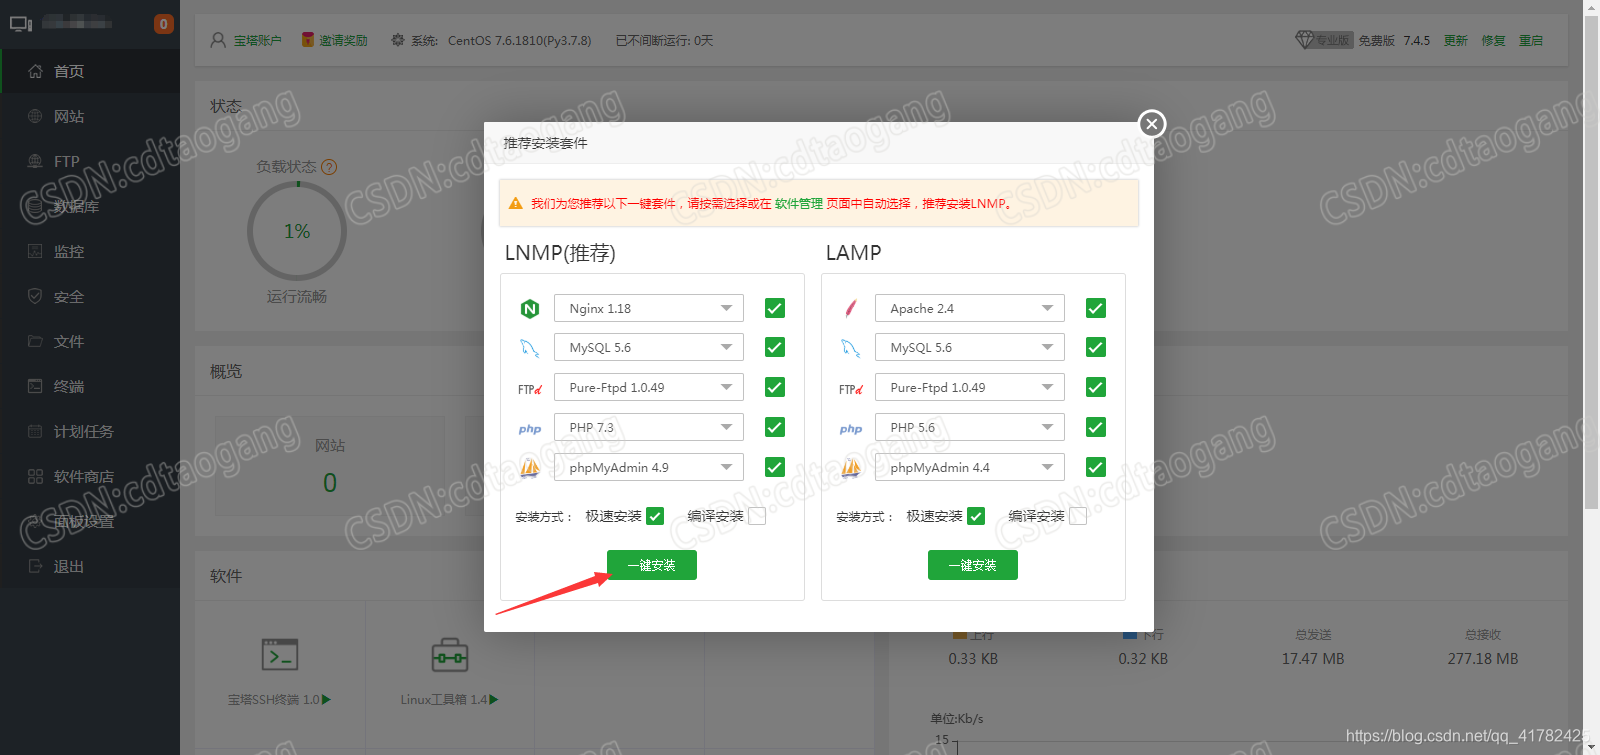Open 文件 in the sidebar
This screenshot has width=1600, height=755.
pos(90,341)
